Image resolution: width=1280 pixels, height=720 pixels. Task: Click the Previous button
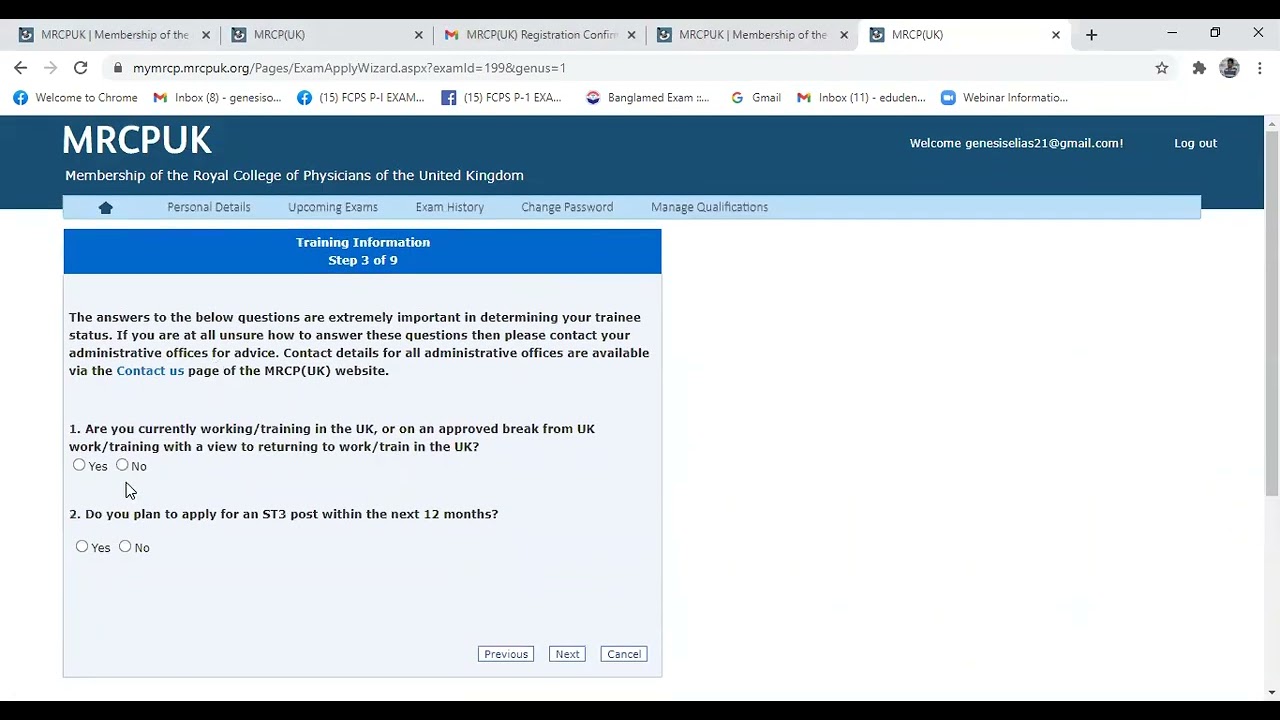pos(506,654)
